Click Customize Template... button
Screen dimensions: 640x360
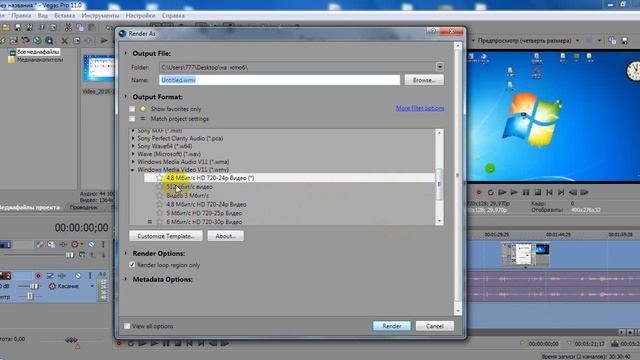[166, 236]
